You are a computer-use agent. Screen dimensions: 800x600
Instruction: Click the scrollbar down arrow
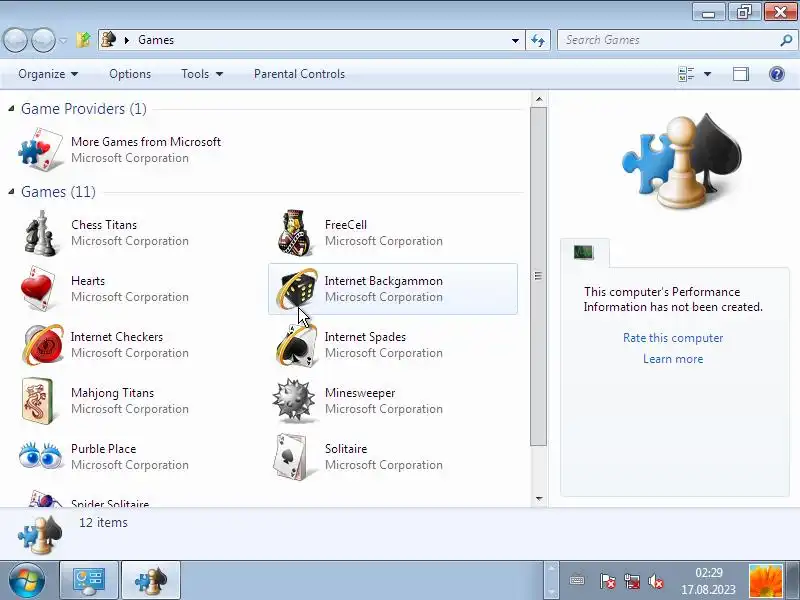[539, 498]
